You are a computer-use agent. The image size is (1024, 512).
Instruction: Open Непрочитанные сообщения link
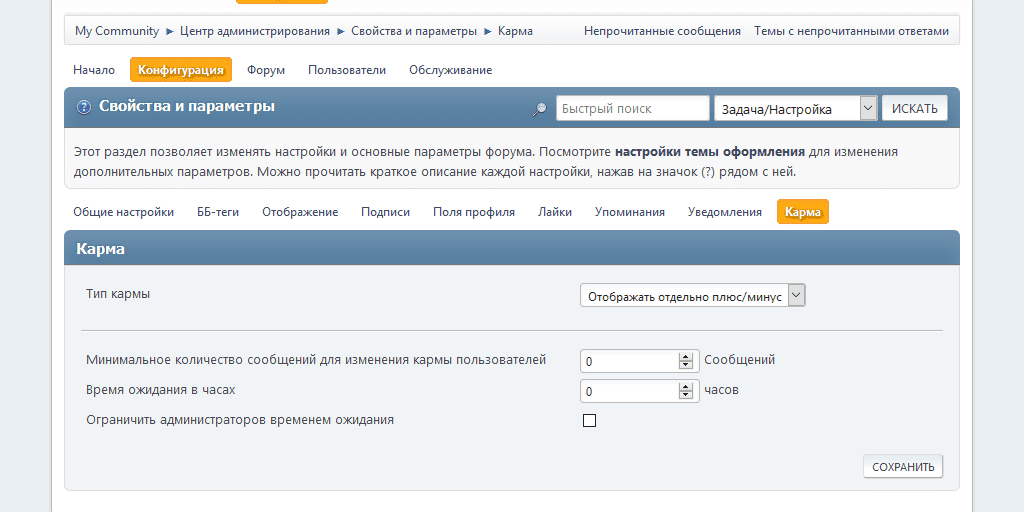pos(662,31)
